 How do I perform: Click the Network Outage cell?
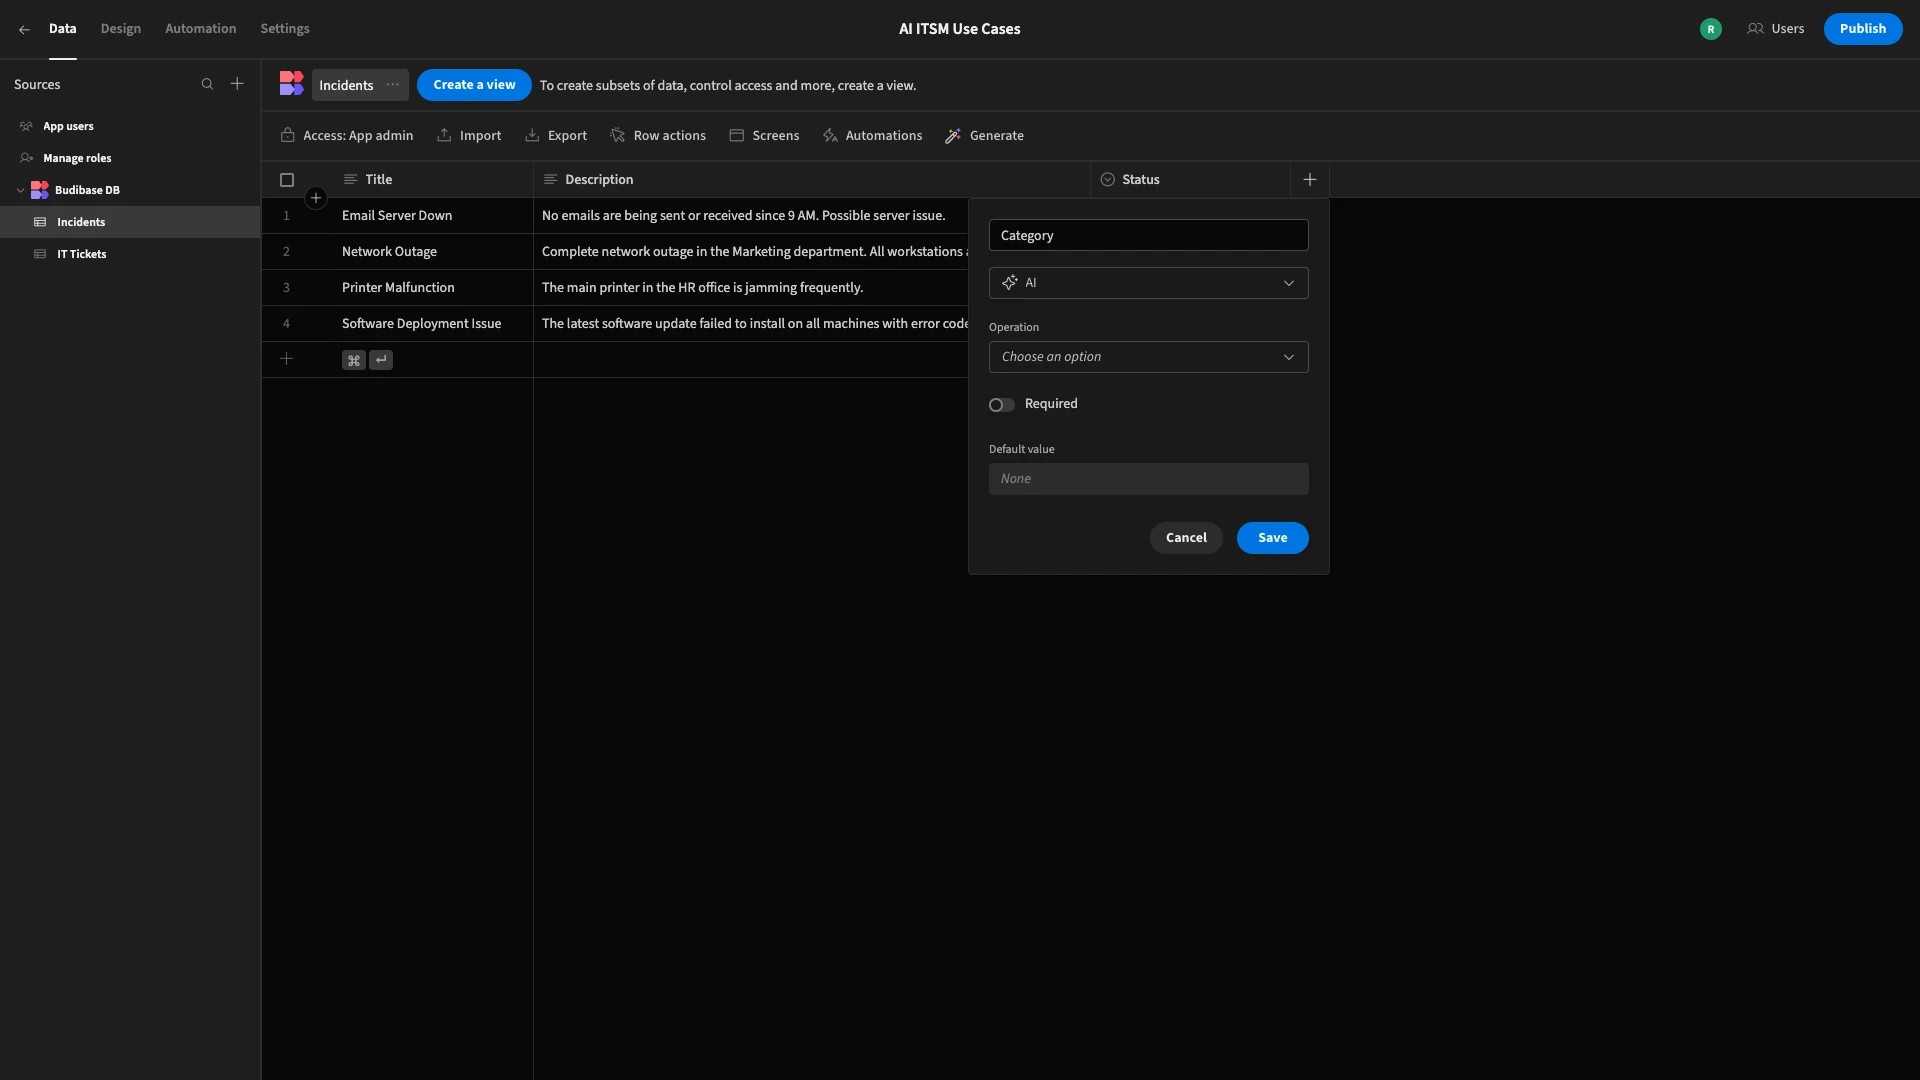click(433, 252)
